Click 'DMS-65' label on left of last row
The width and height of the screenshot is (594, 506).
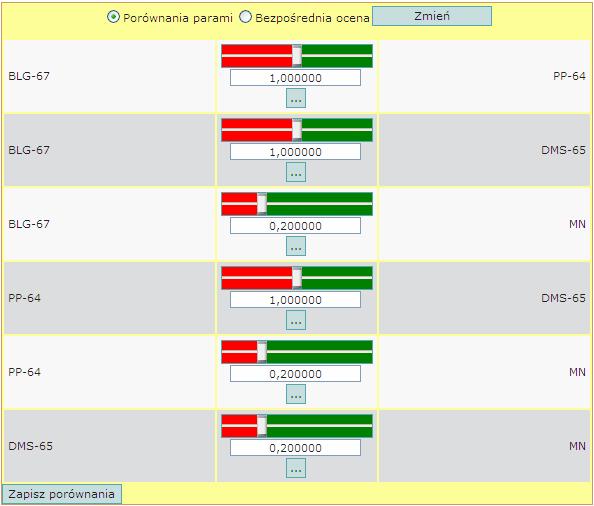click(30, 446)
